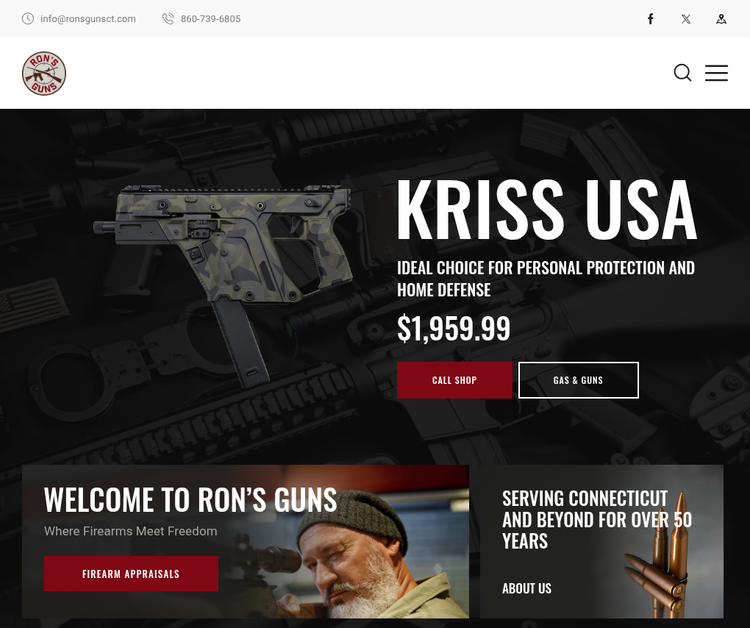
Task: Call the 860-739-6805 phone number
Action: point(210,19)
